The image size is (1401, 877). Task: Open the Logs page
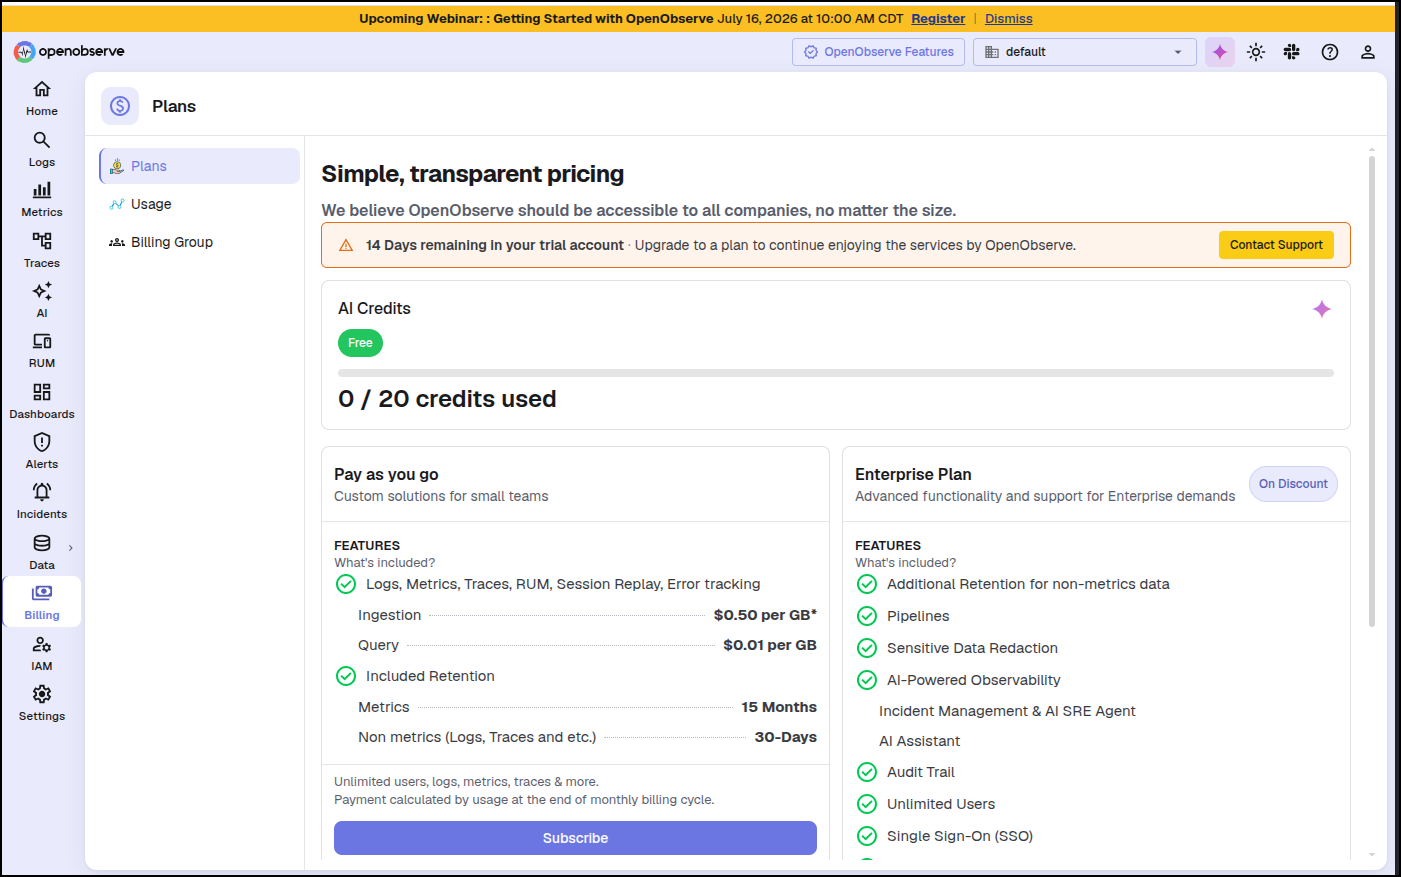coord(42,149)
